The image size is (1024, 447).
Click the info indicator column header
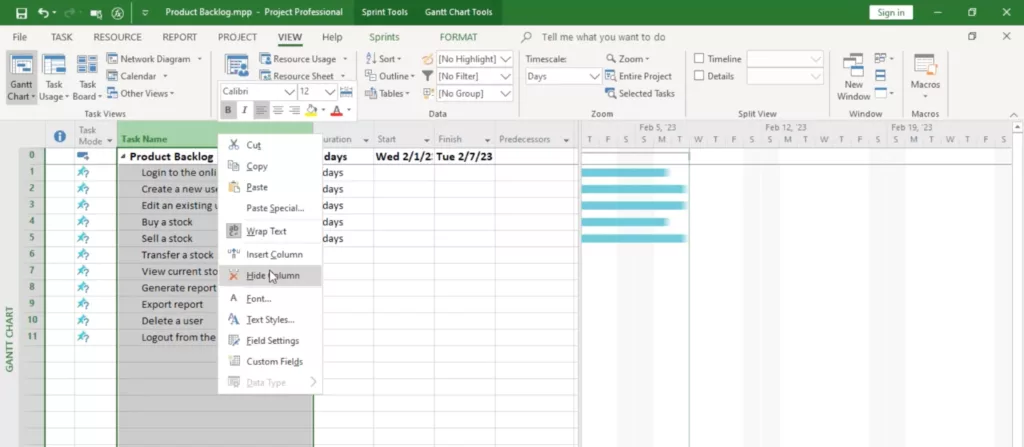click(60, 136)
